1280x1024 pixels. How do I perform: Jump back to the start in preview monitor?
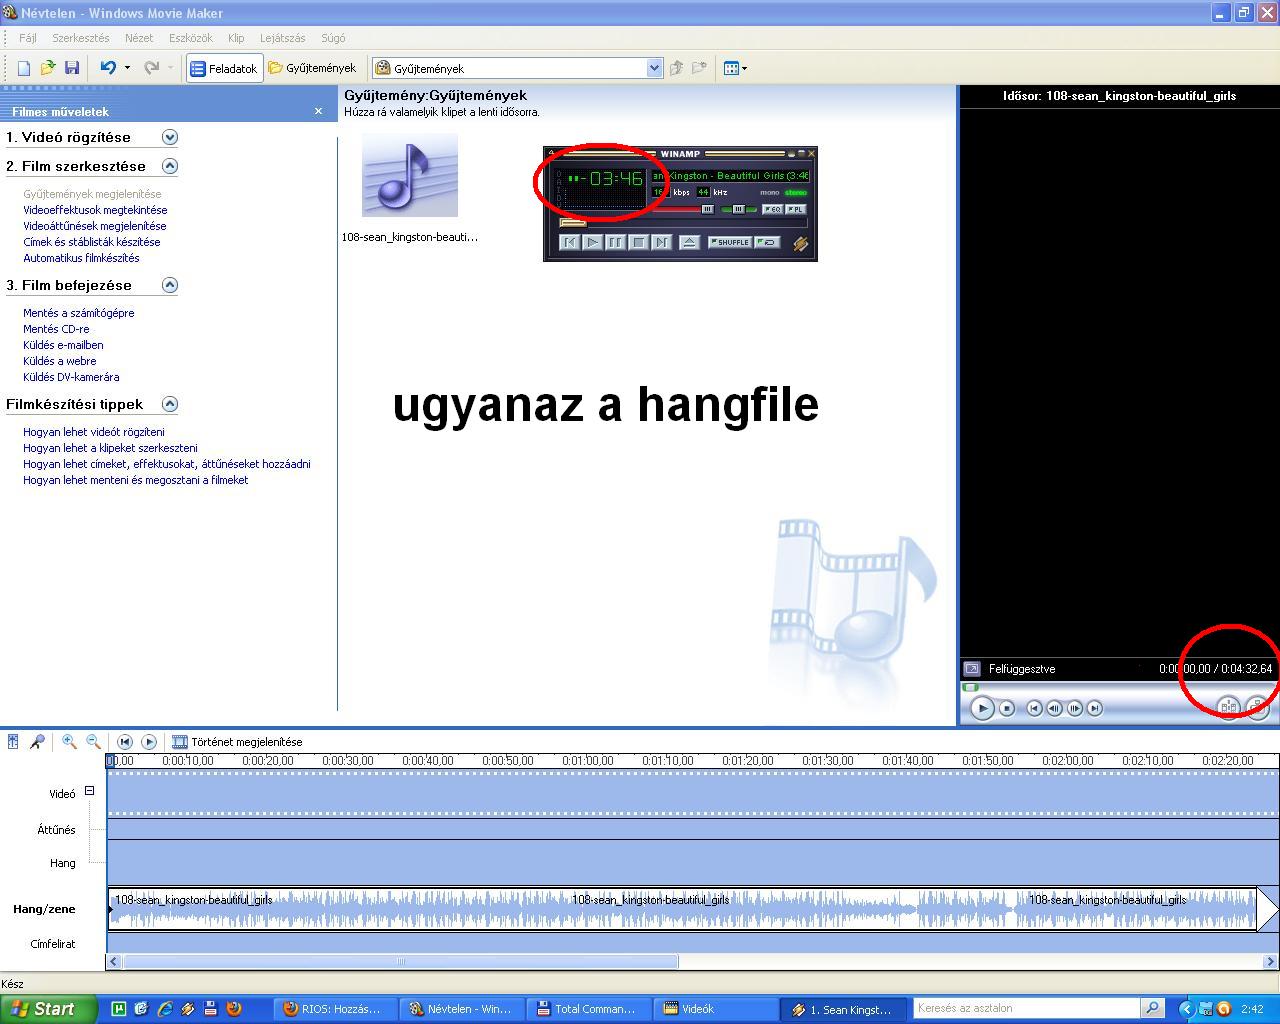coord(1034,708)
